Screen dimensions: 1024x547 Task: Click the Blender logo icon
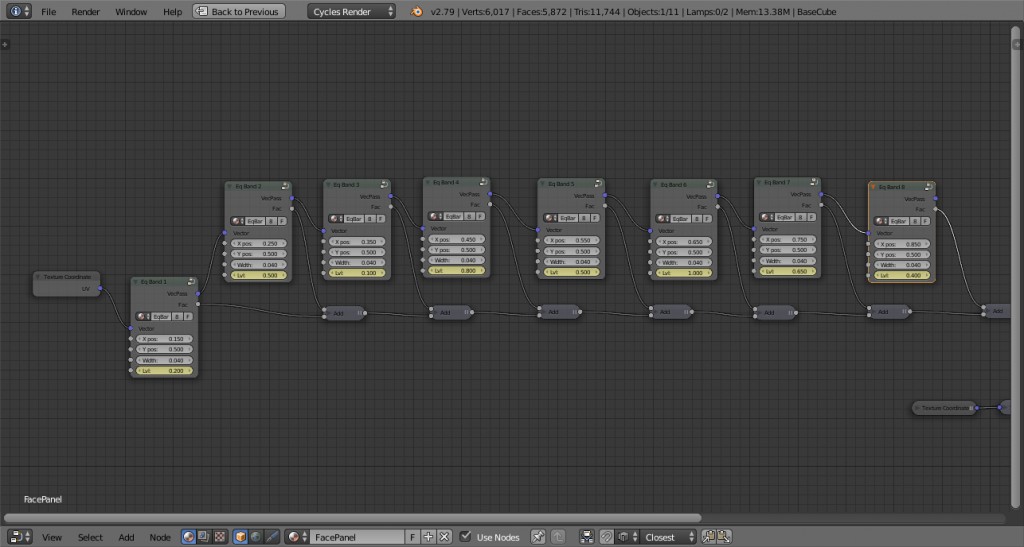click(416, 11)
